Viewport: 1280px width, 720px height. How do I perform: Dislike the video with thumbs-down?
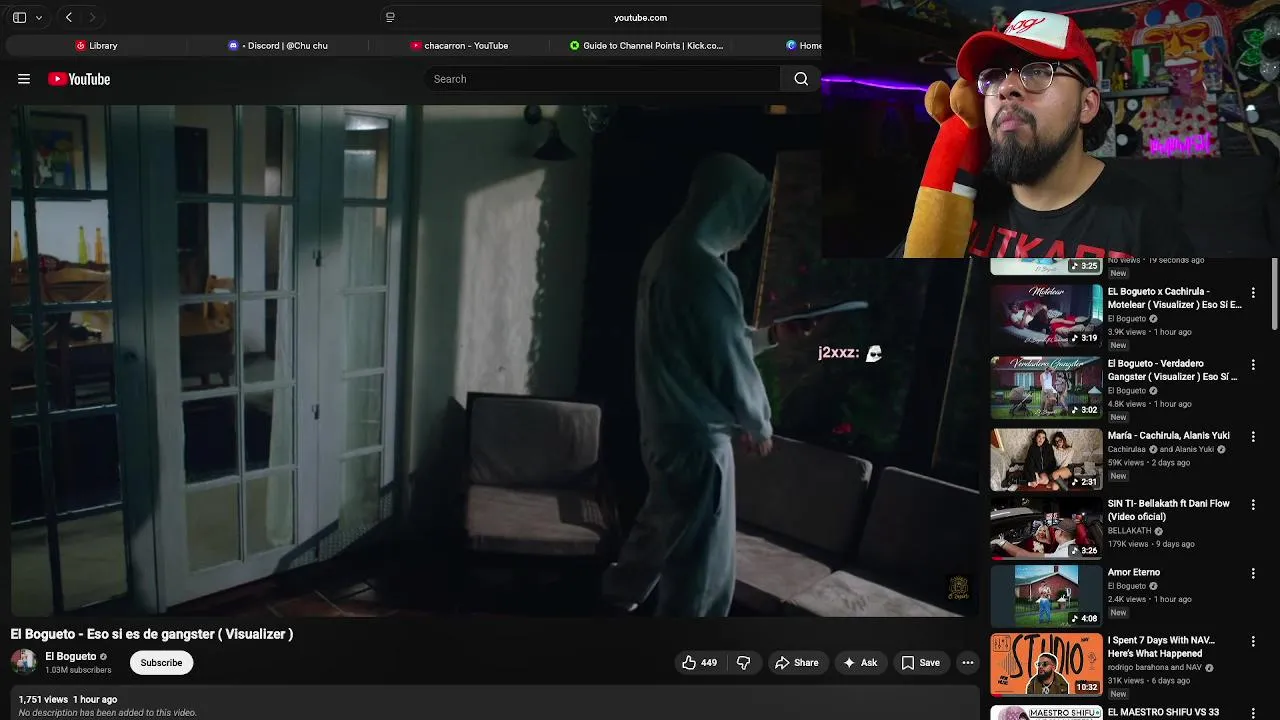(743, 662)
